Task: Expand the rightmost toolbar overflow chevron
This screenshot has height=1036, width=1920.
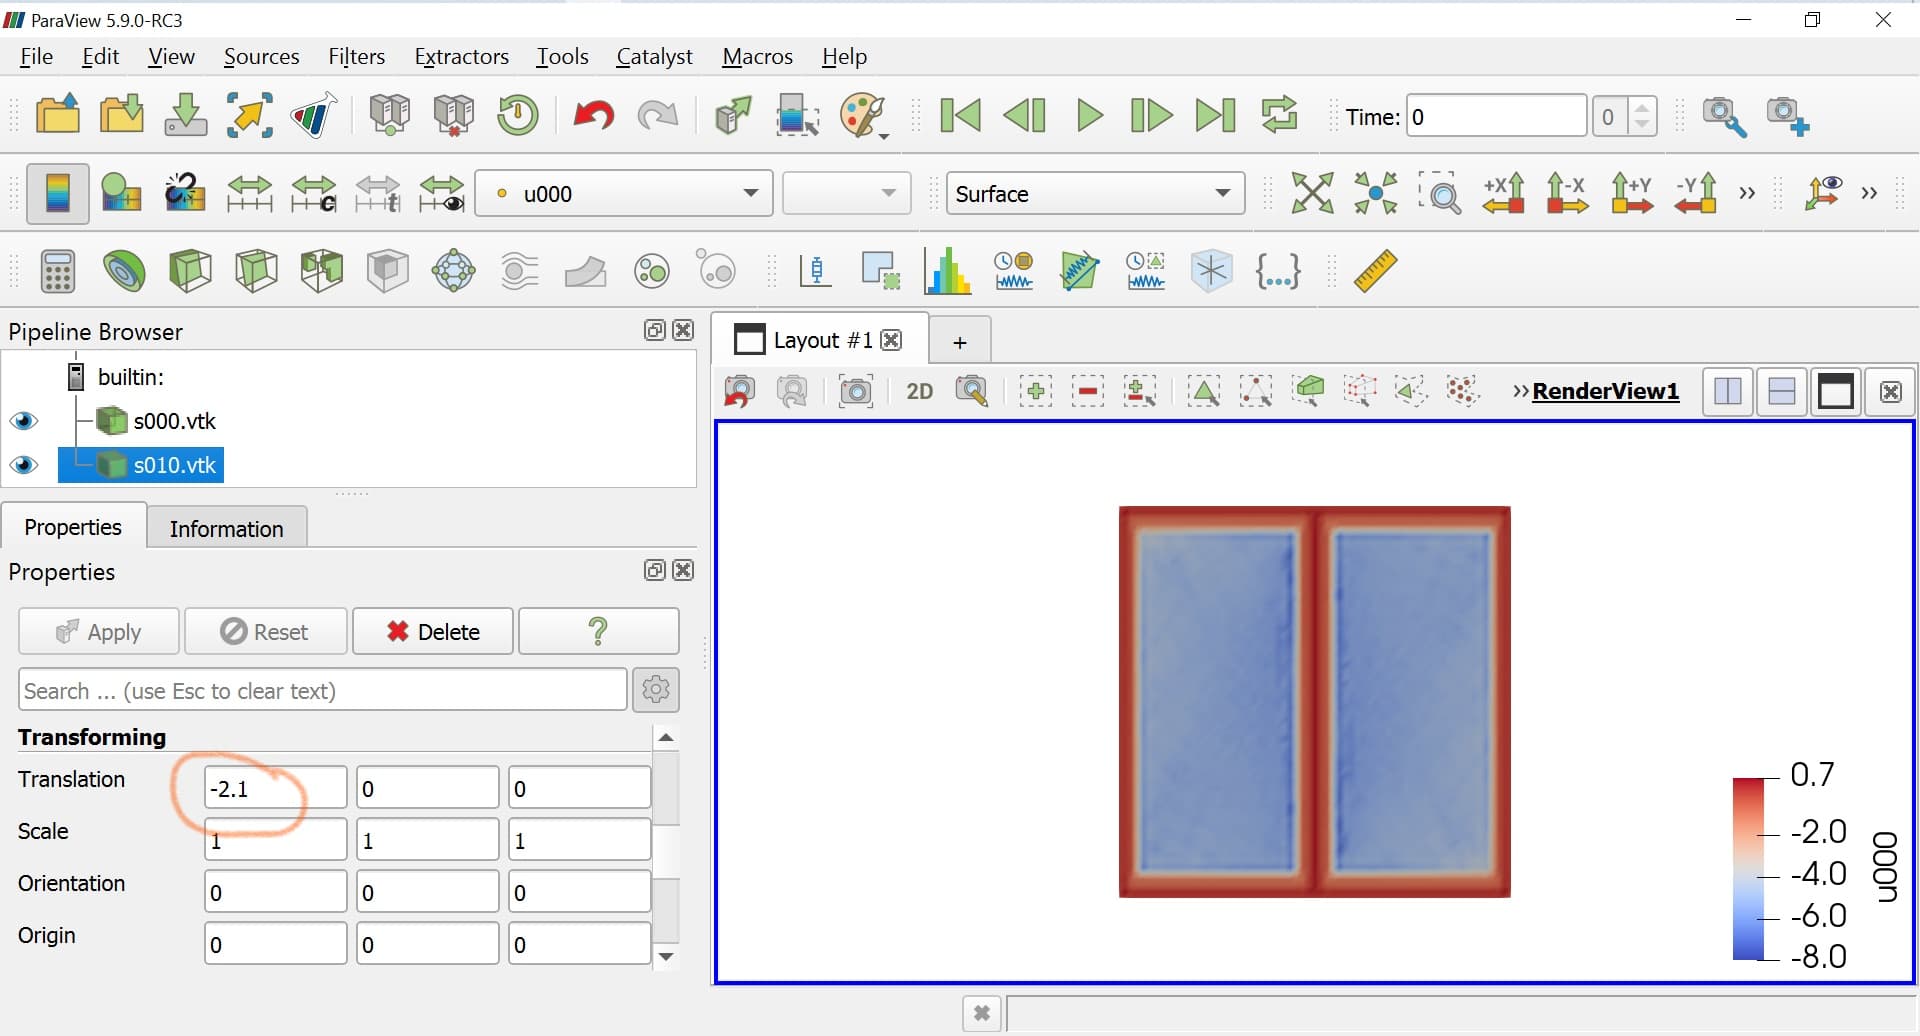Action: (1869, 193)
